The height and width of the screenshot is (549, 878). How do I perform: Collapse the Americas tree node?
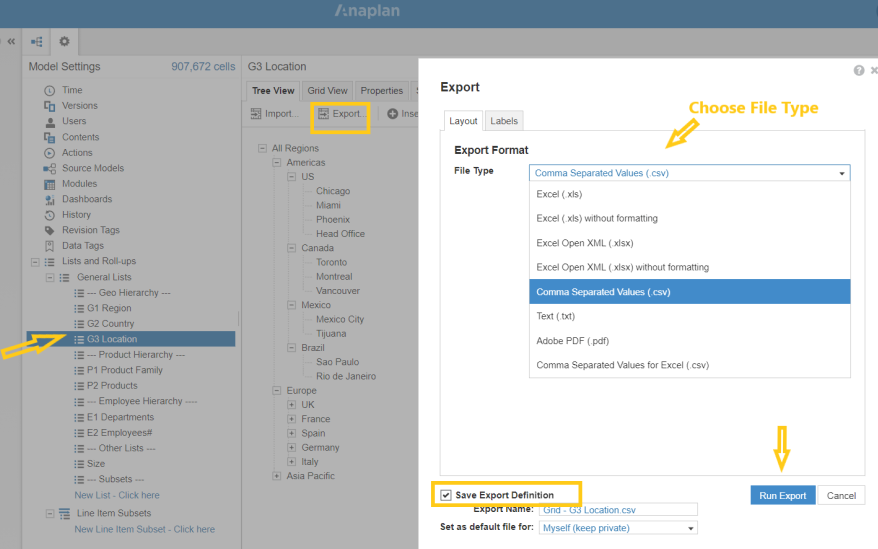click(277, 162)
